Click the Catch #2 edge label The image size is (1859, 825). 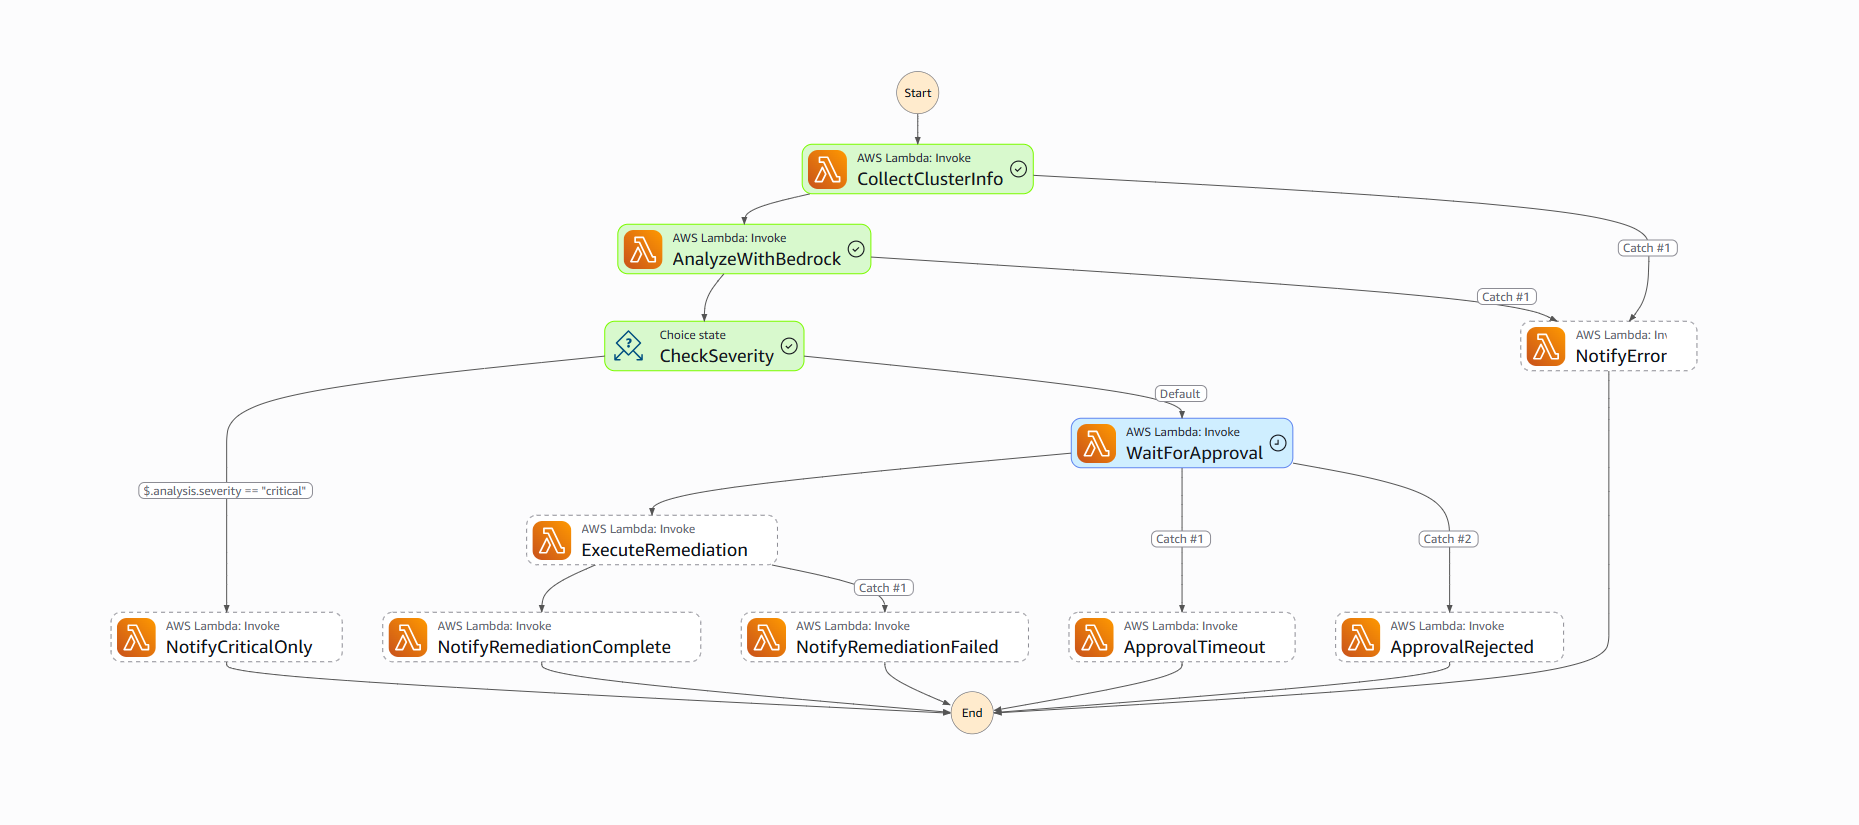click(x=1448, y=539)
